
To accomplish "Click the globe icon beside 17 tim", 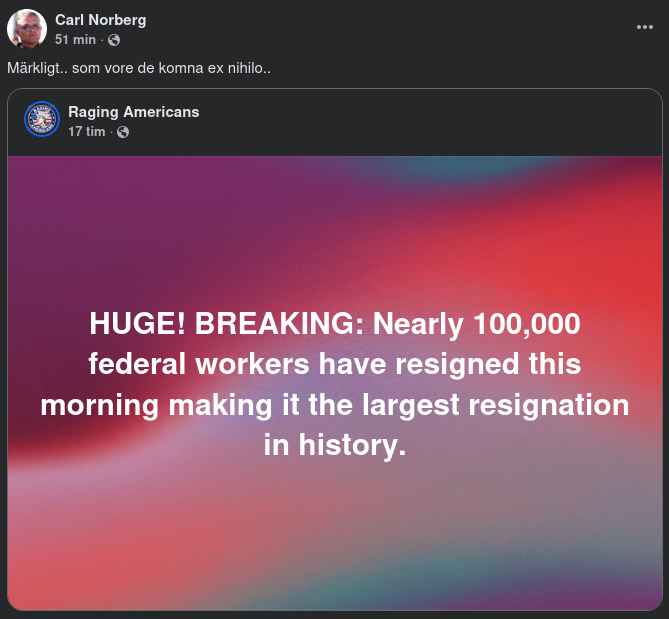I will pyautogui.click(x=123, y=132).
